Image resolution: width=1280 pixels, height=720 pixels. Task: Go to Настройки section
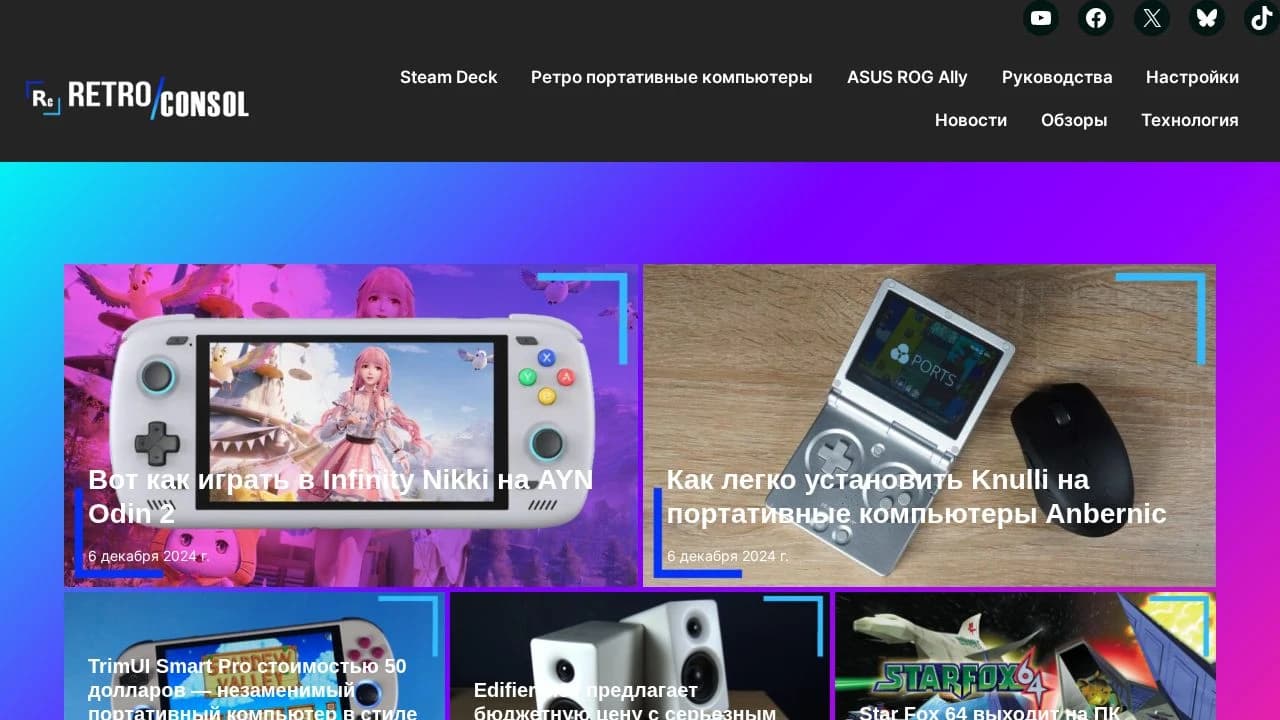point(1192,77)
